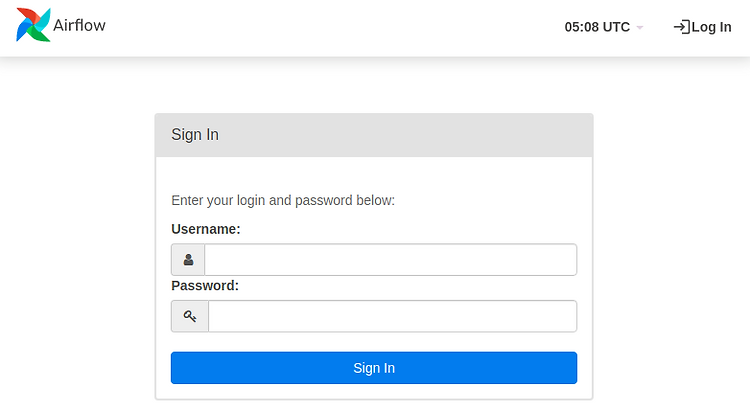Click the key icon beside Password
750x411 pixels.
pos(190,316)
